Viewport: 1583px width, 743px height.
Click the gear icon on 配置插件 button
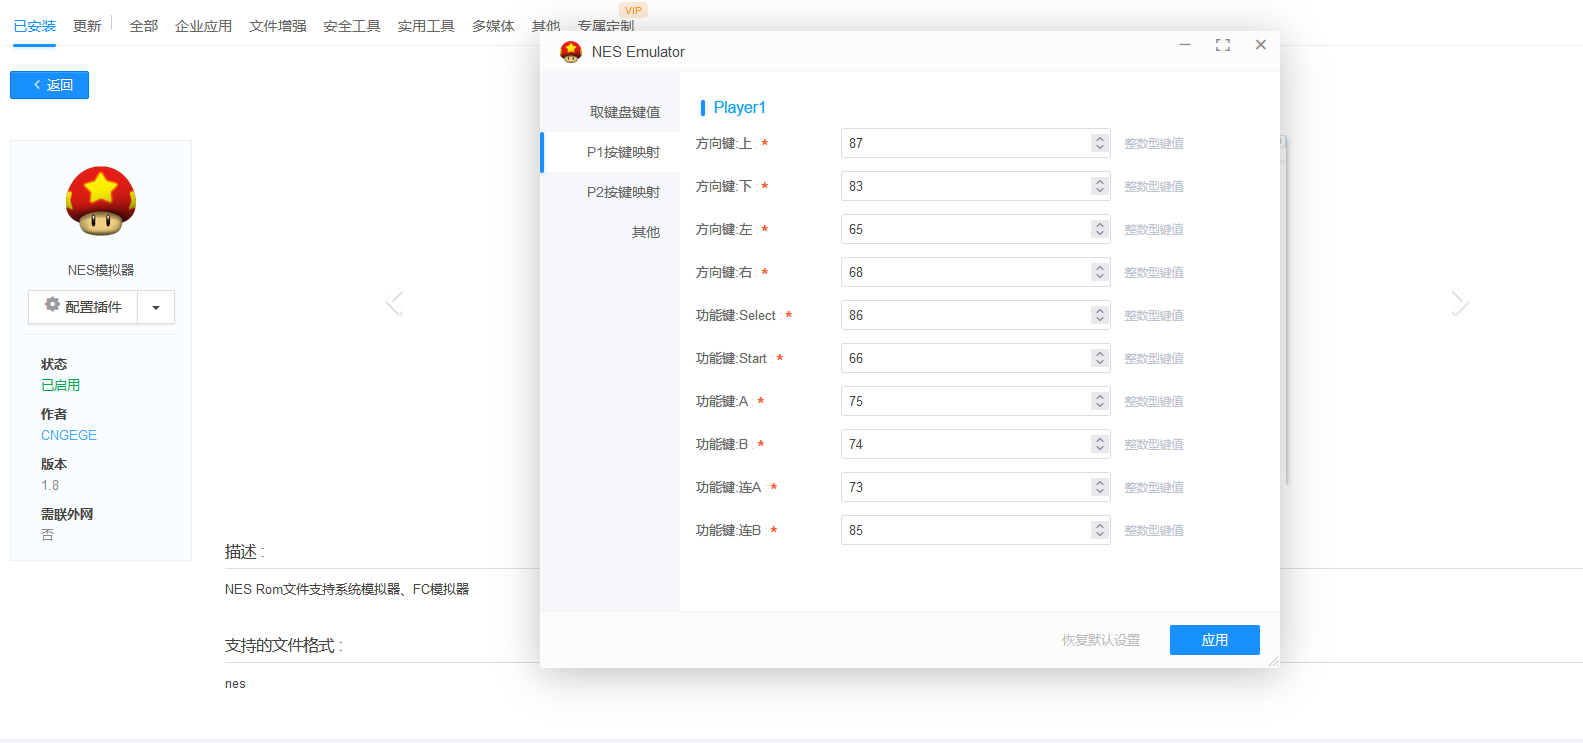pyautogui.click(x=52, y=304)
